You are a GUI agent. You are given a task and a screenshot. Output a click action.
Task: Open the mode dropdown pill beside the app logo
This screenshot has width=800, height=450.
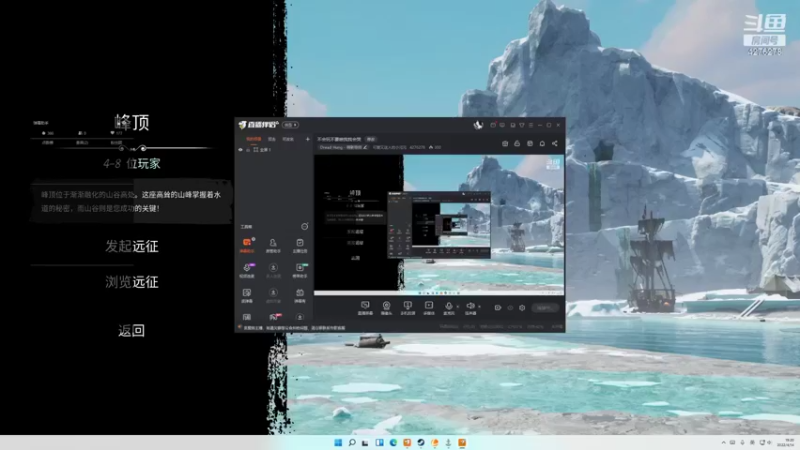291,125
